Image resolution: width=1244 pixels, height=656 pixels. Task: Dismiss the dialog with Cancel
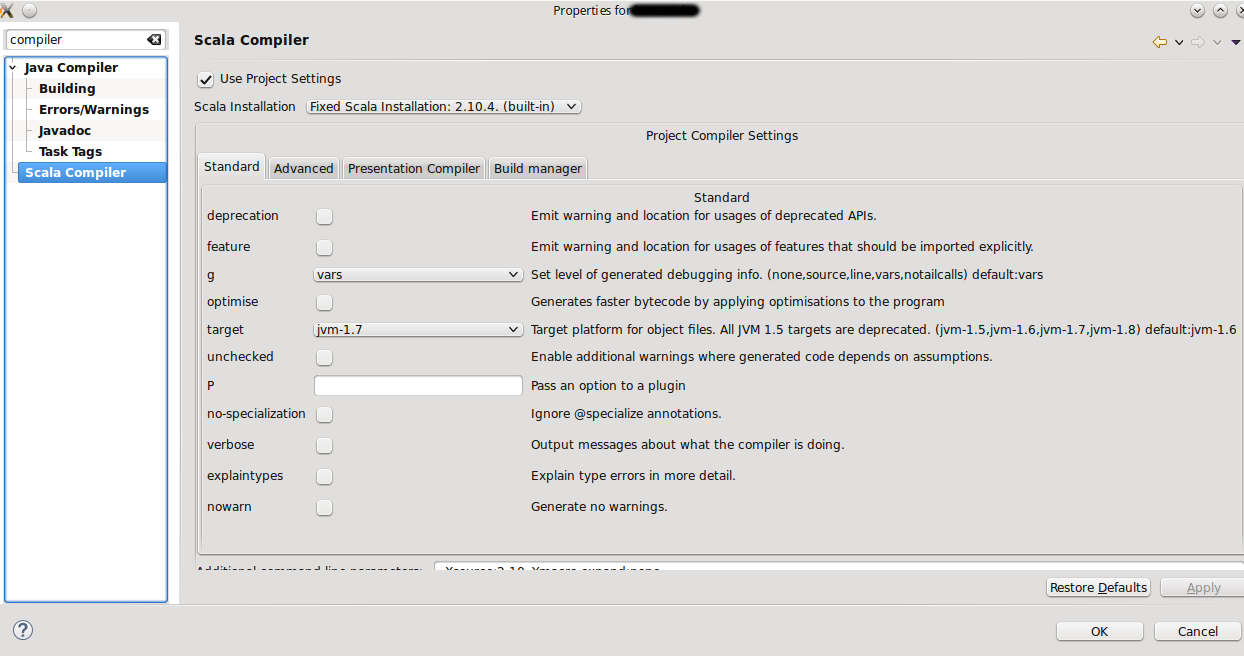(x=1198, y=631)
